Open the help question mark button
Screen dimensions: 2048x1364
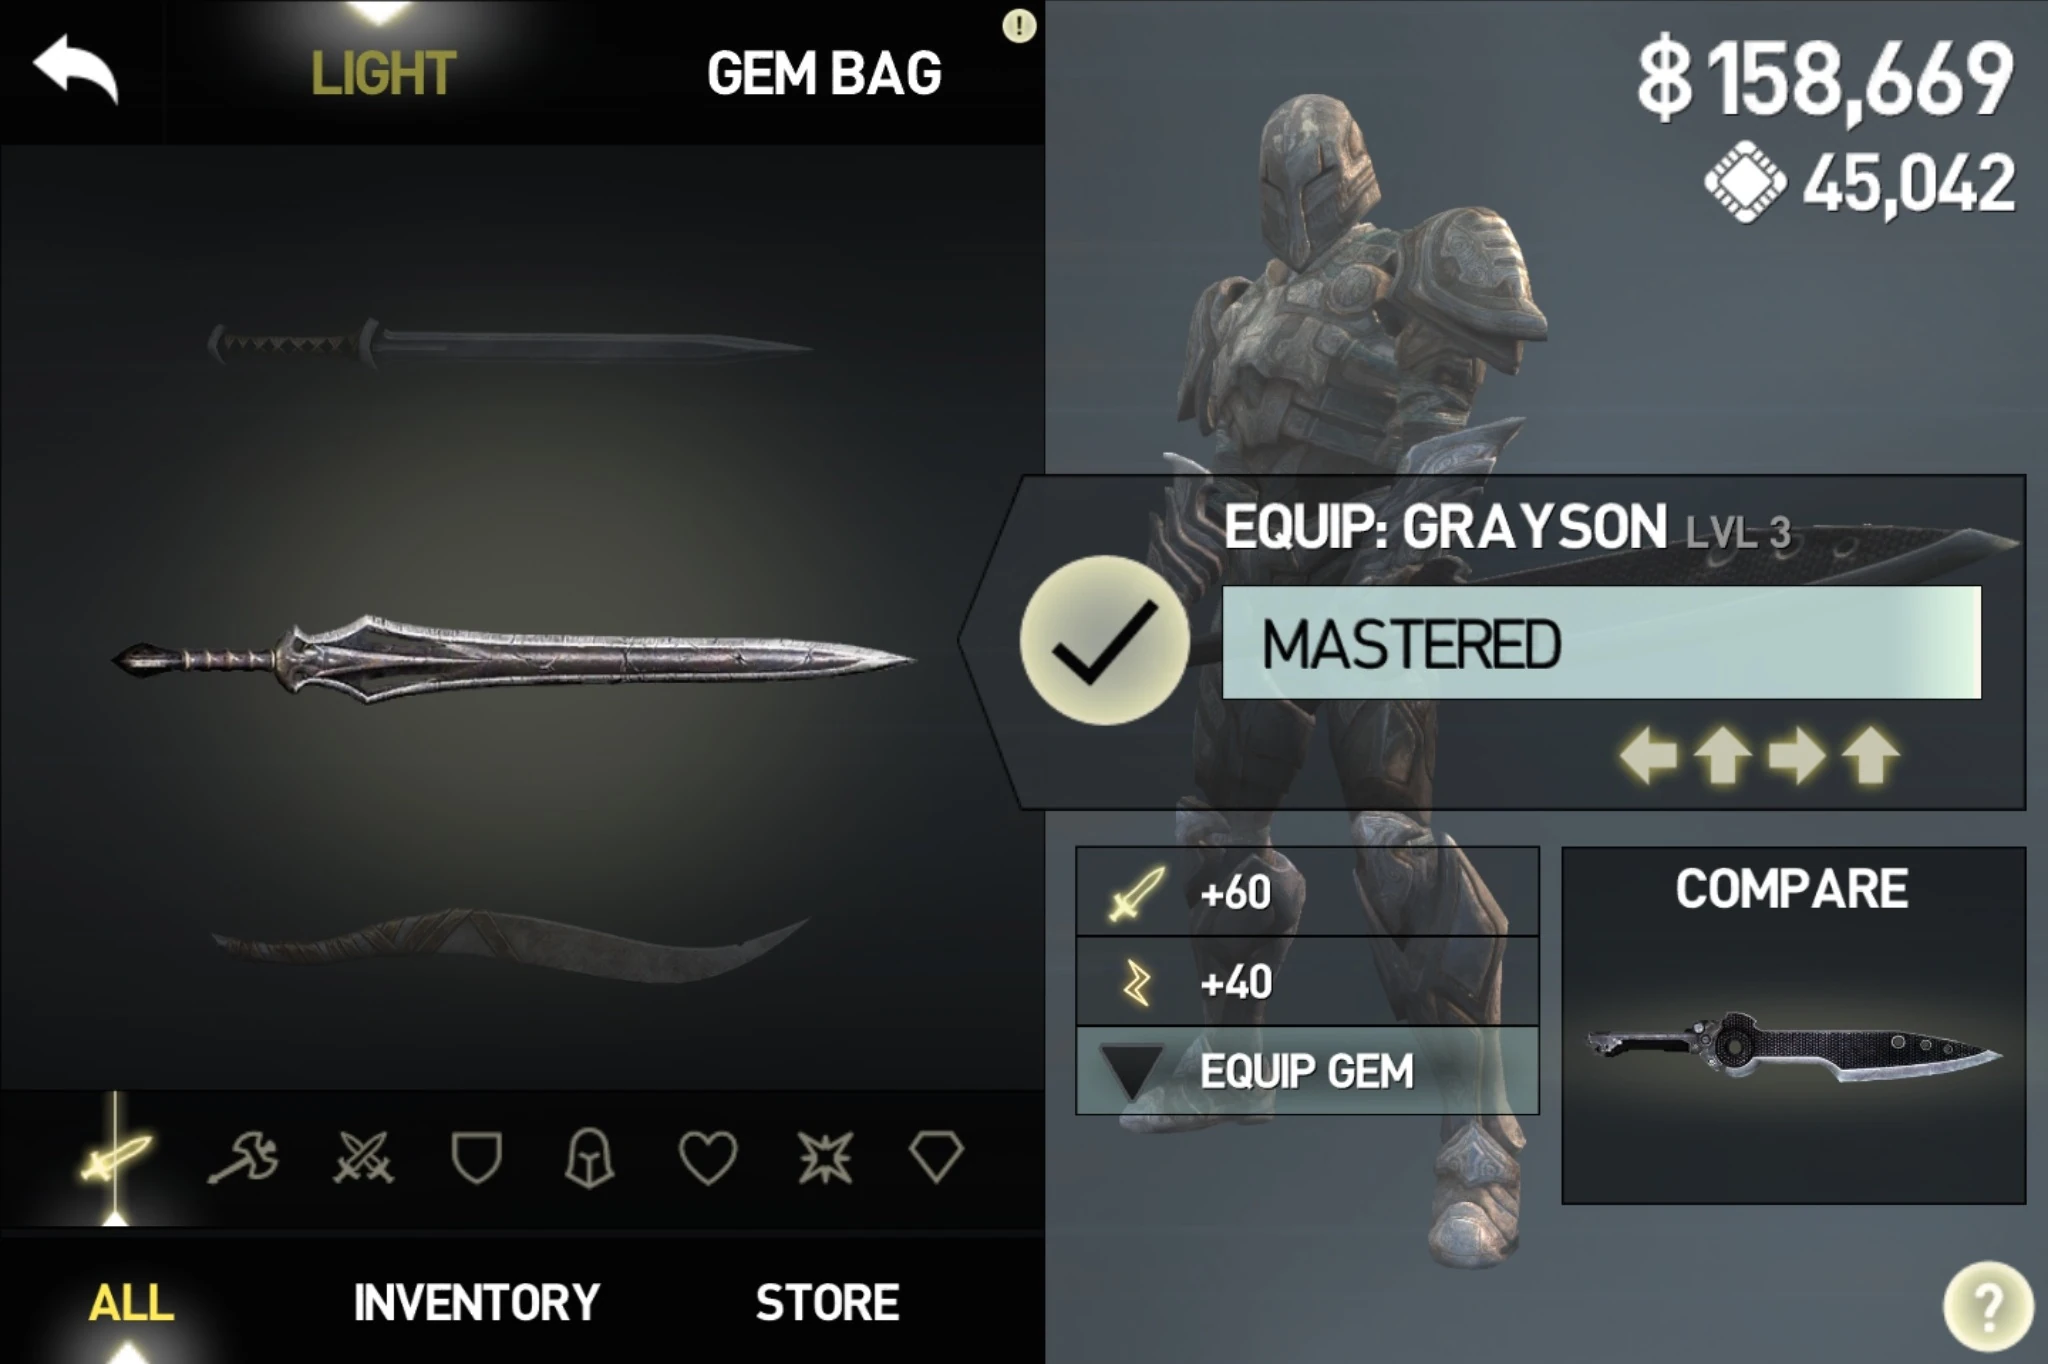1988,1306
